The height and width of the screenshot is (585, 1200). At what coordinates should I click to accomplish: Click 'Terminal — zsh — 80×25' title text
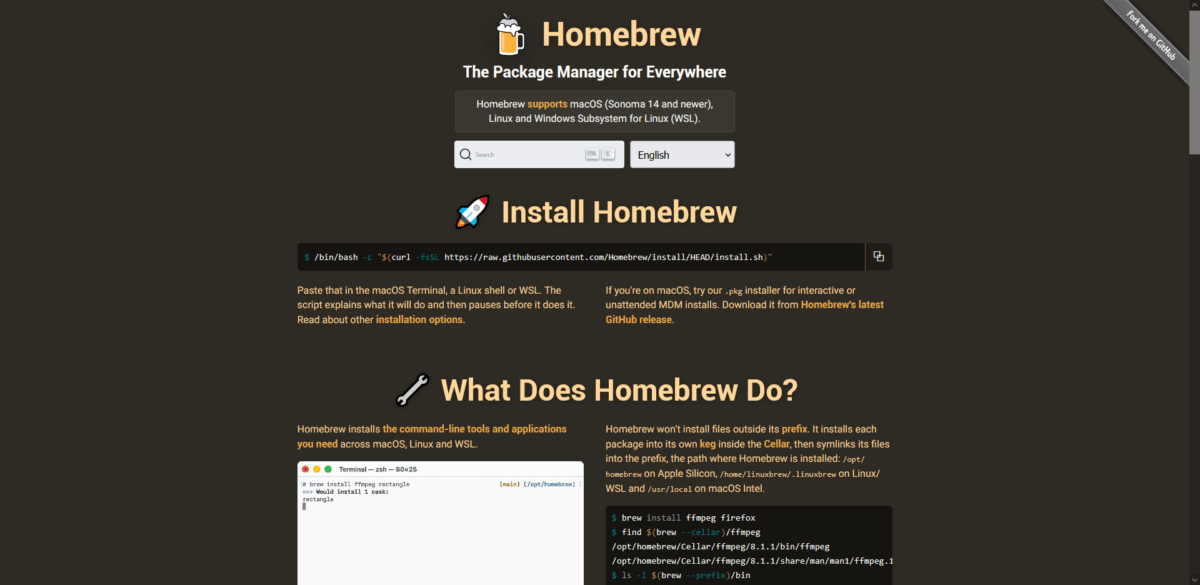(376, 469)
